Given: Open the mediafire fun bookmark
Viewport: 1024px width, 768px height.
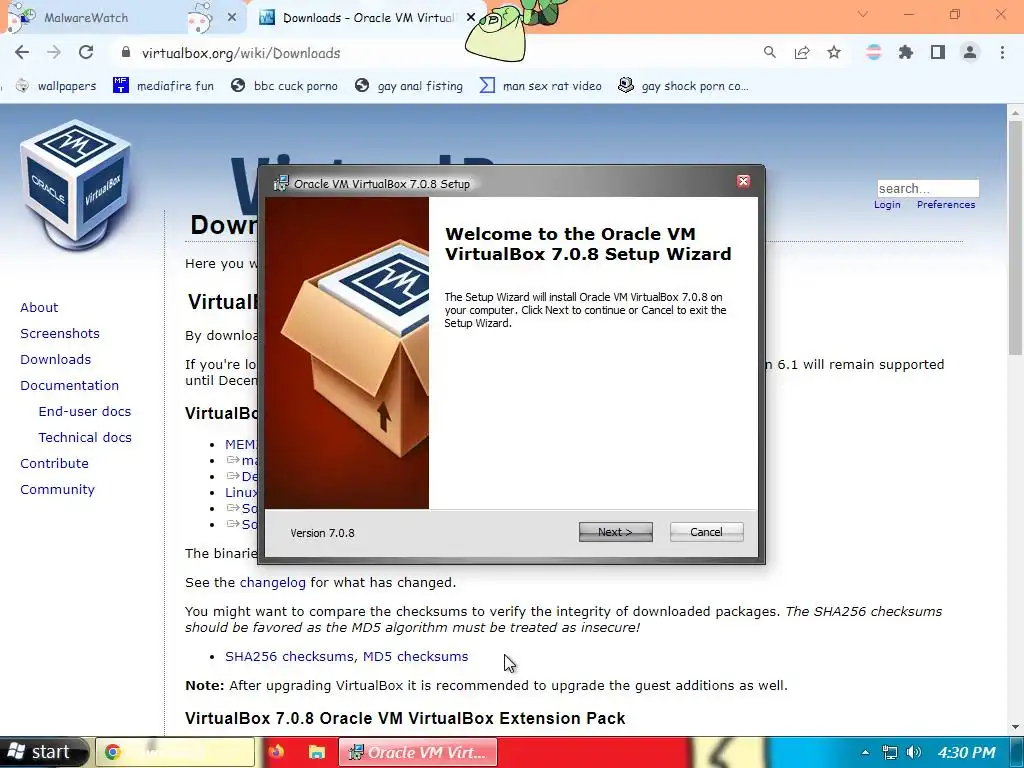Looking at the screenshot, I should point(163,86).
